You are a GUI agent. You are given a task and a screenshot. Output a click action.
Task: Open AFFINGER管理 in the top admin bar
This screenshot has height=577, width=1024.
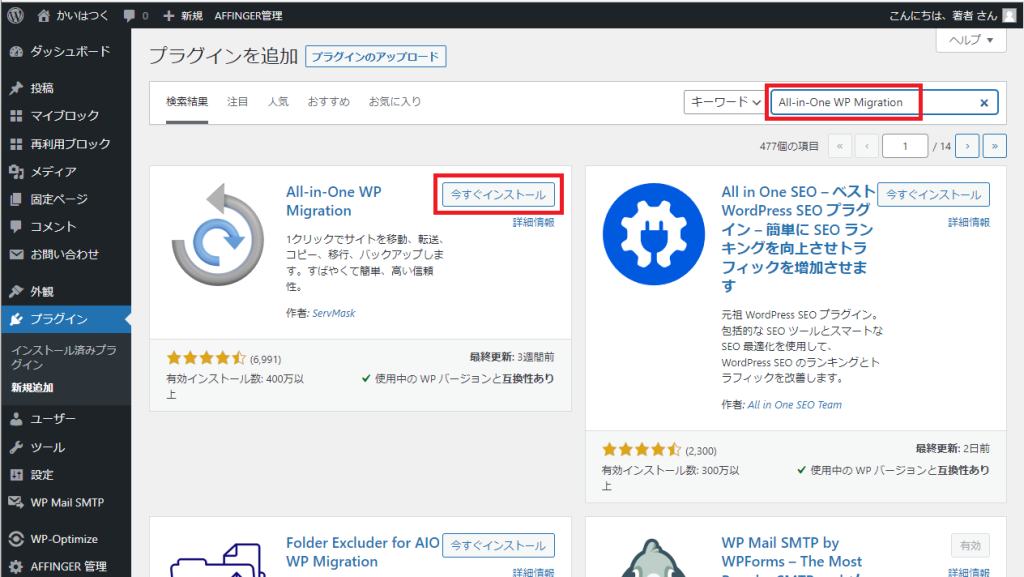pos(248,16)
